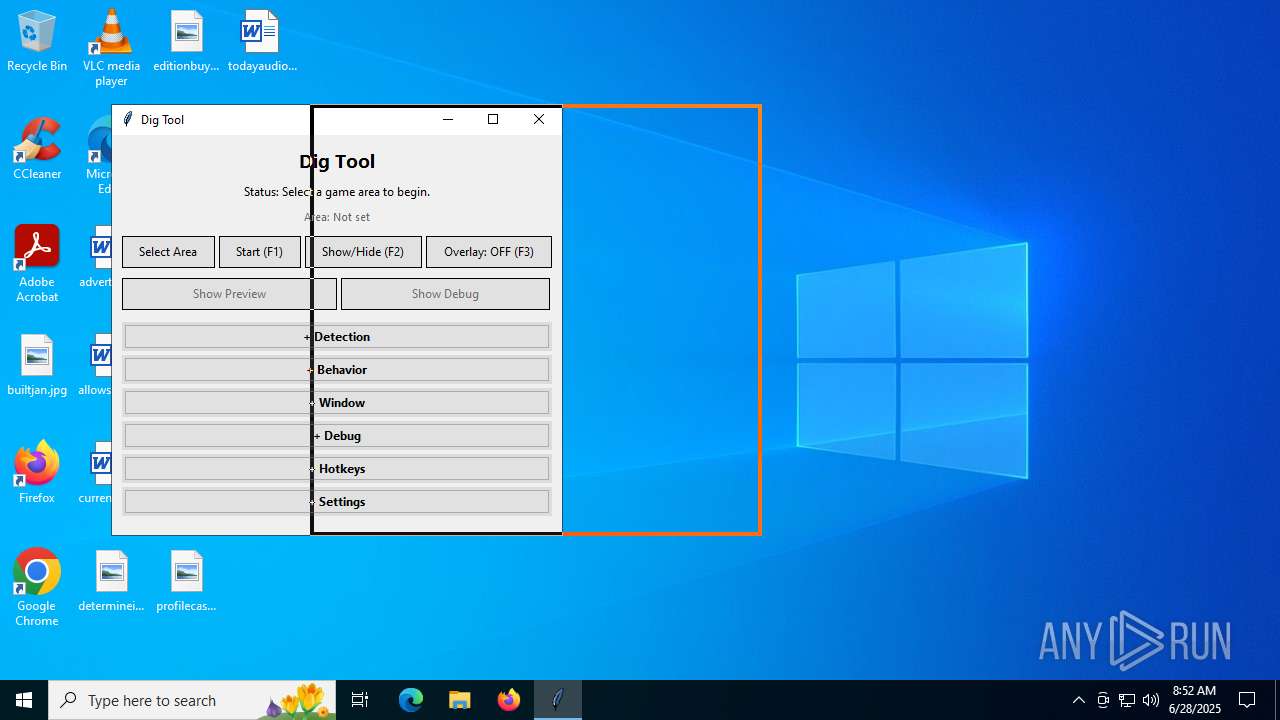Launch Microsoft Edge from the taskbar
The image size is (1280, 720).
pos(411,700)
